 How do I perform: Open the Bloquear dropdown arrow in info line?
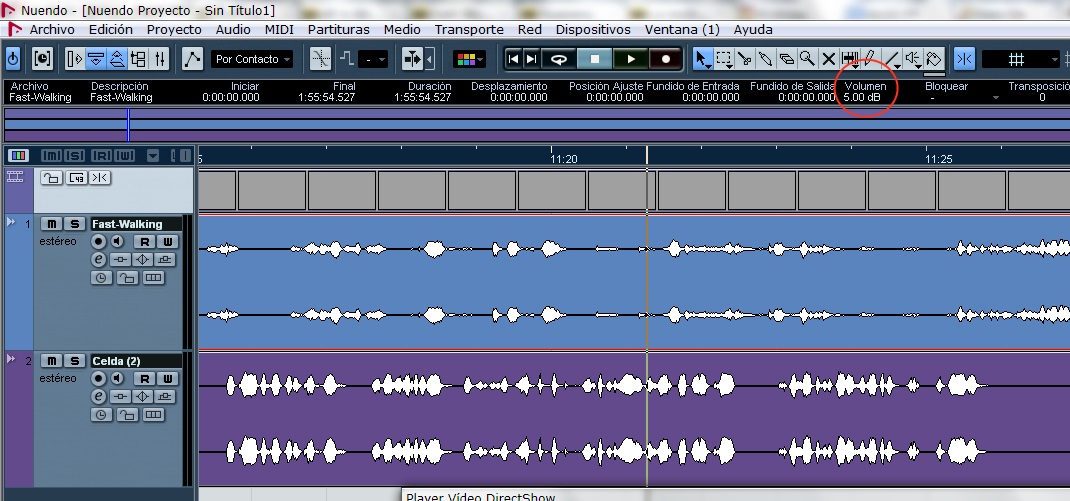(996, 97)
